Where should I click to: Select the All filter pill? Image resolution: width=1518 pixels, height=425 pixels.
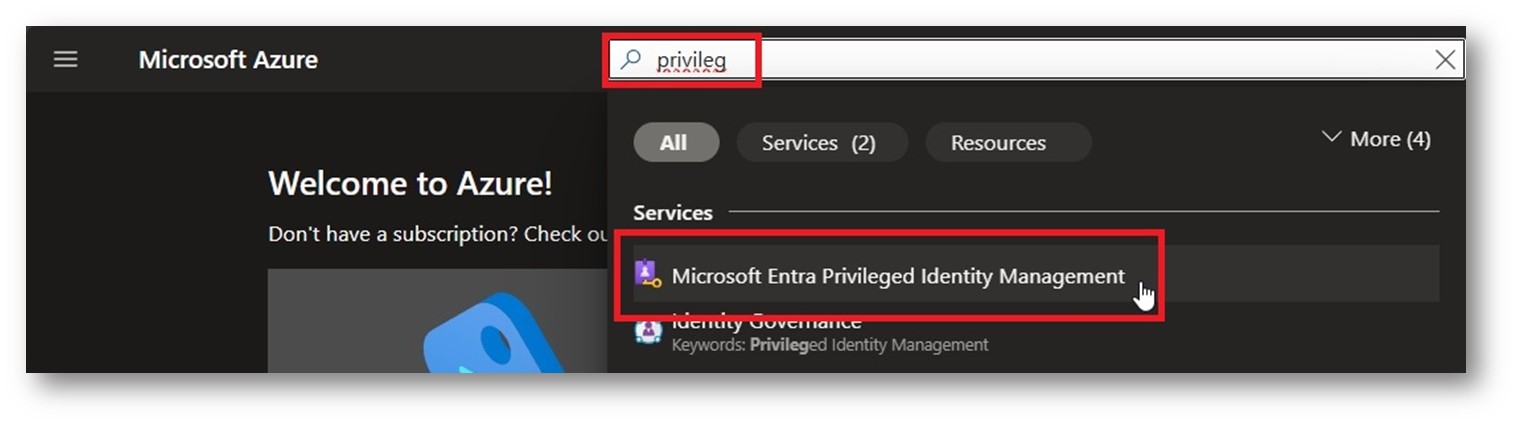click(x=675, y=143)
